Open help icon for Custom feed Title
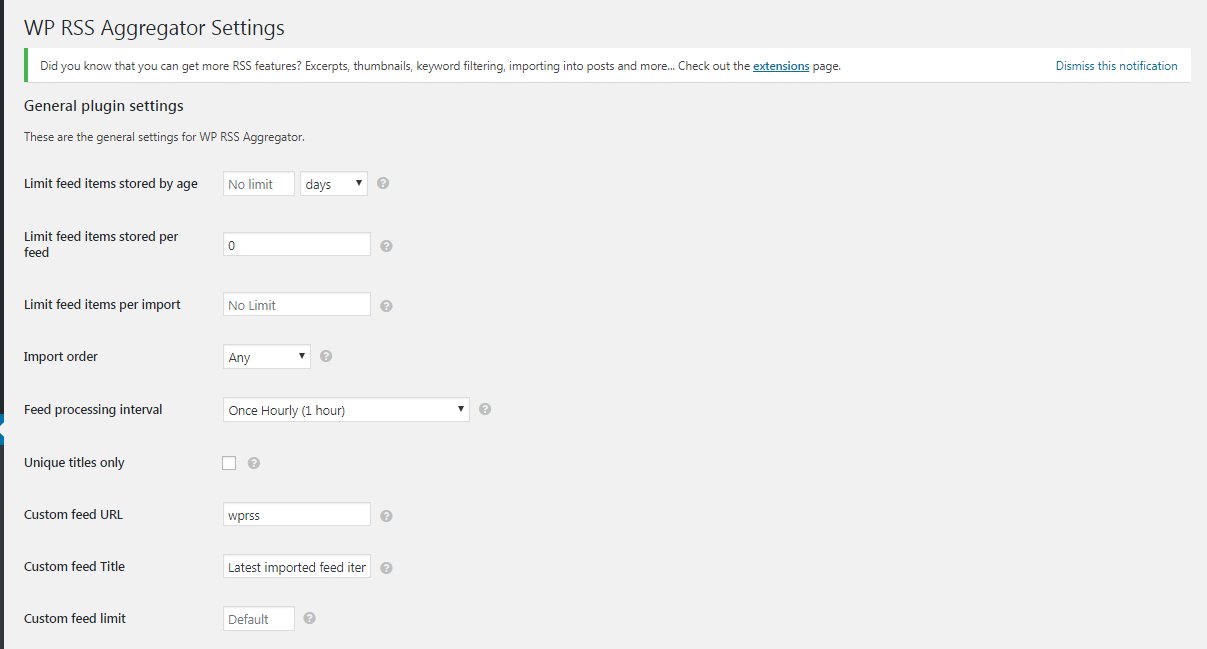1207x649 pixels. click(x=386, y=568)
